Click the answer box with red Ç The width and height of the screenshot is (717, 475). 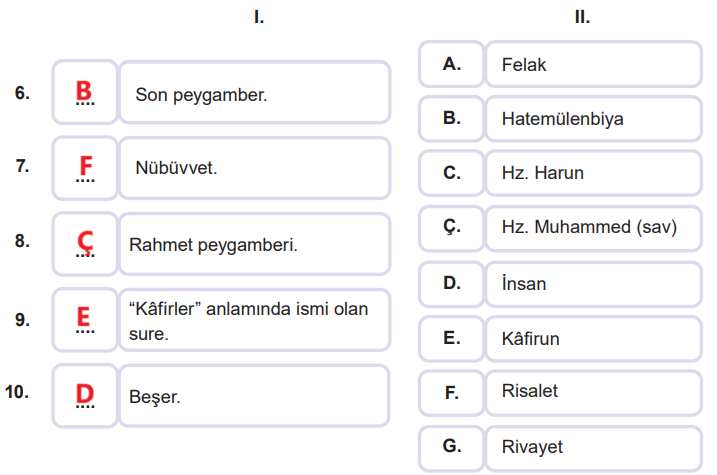pos(84,243)
